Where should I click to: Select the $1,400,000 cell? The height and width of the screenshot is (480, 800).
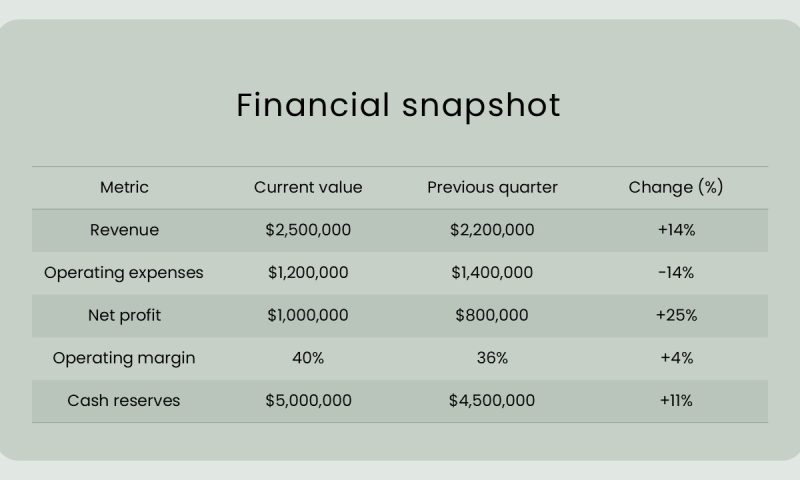point(492,273)
